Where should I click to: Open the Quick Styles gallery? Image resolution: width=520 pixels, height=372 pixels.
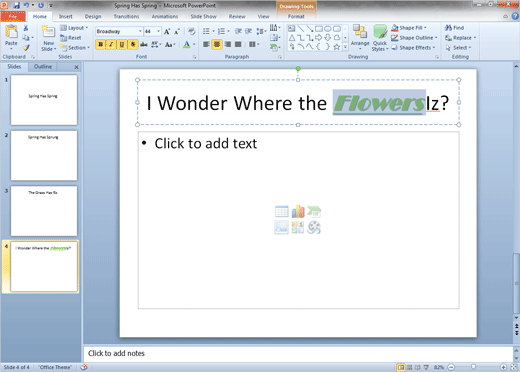pyautogui.click(x=380, y=38)
